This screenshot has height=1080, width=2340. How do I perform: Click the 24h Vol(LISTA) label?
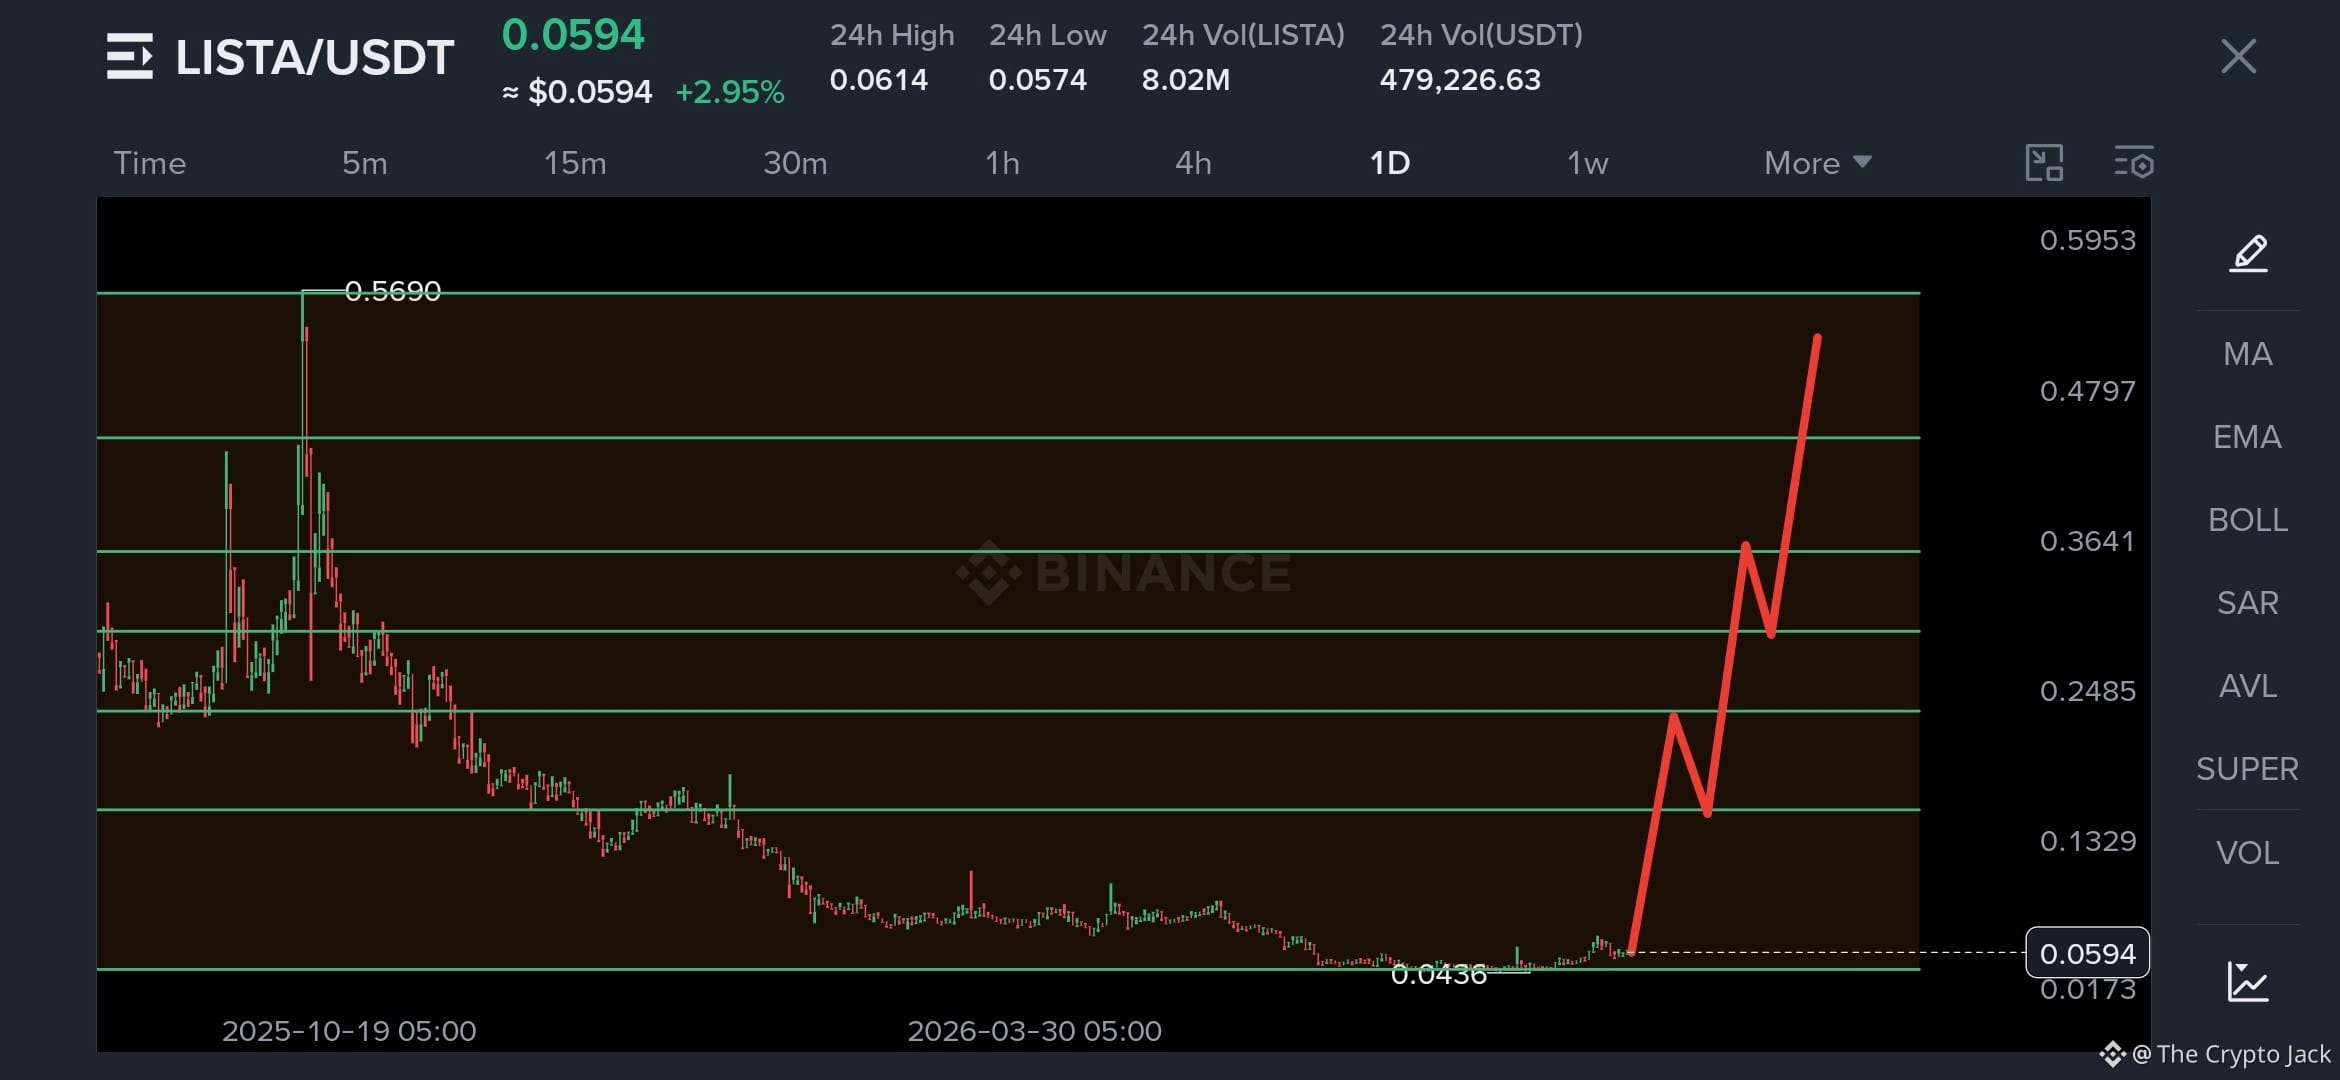(x=1244, y=35)
